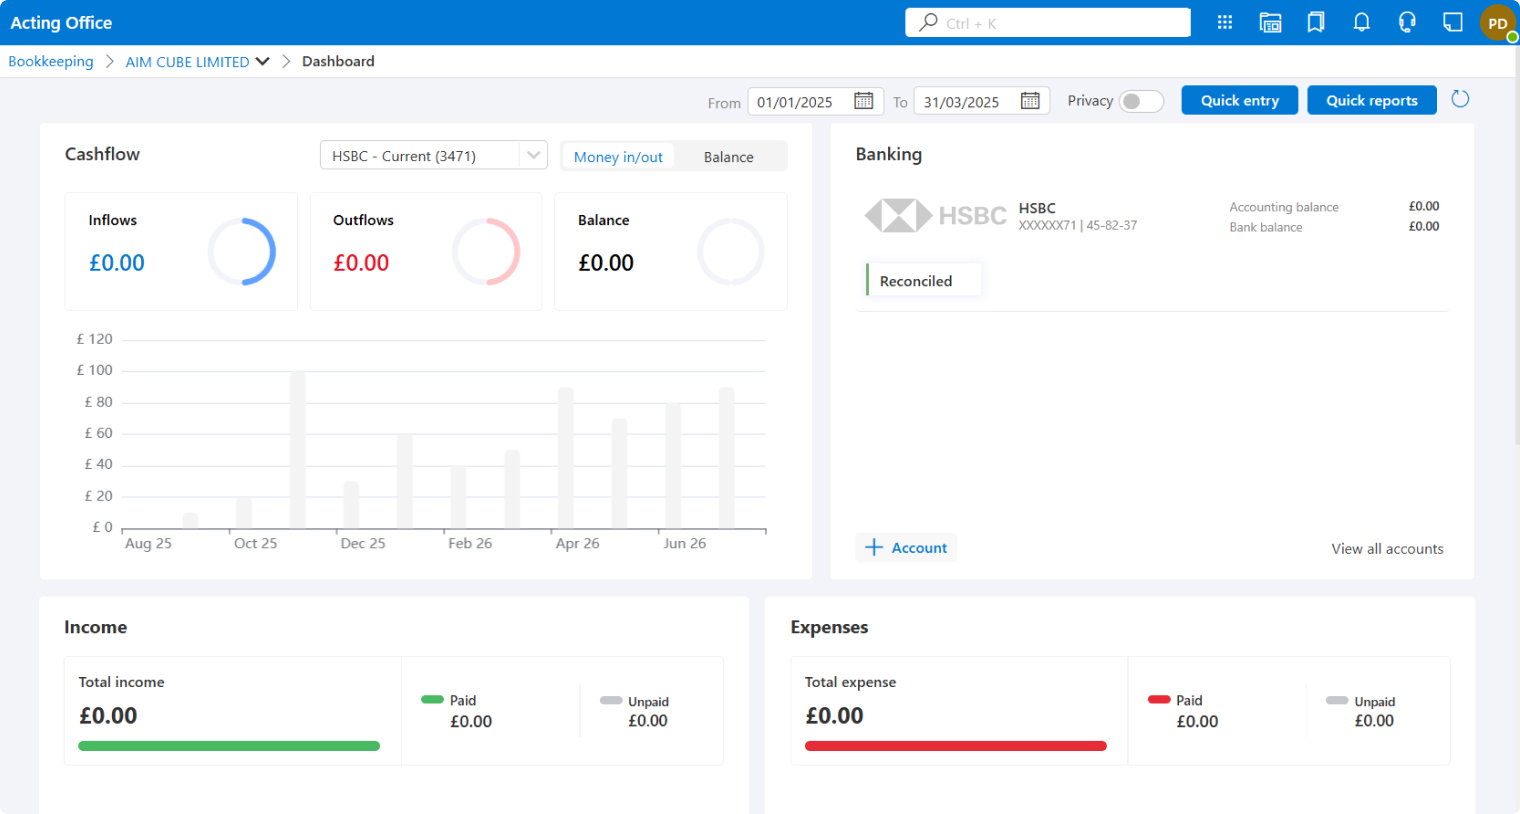
Task: Open the To date calendar picker
Action: tap(1030, 101)
